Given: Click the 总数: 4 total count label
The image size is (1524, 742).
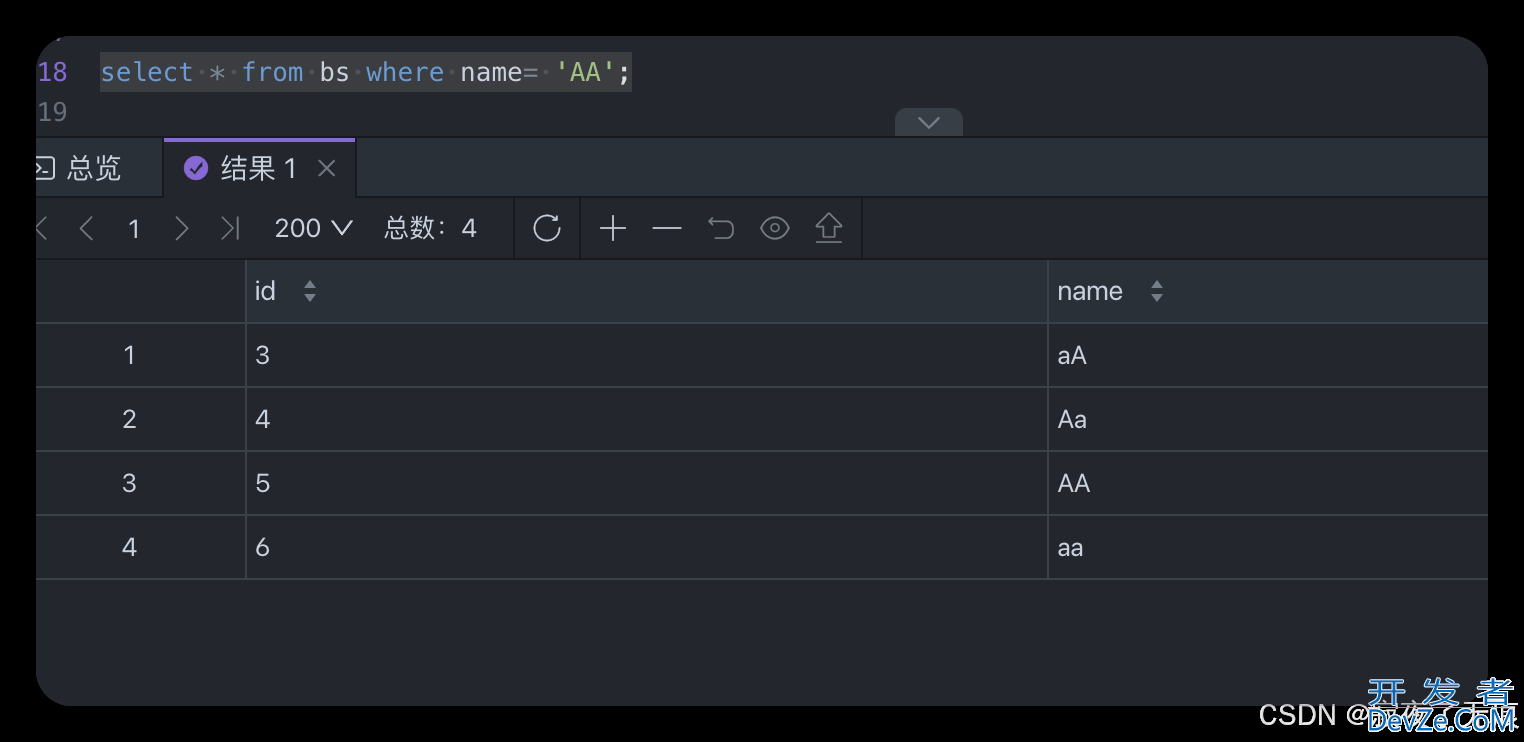Looking at the screenshot, I should coord(431,228).
